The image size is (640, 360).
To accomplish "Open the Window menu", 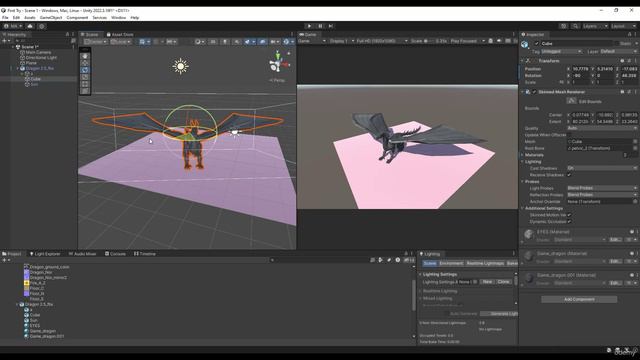I will coord(118,18).
